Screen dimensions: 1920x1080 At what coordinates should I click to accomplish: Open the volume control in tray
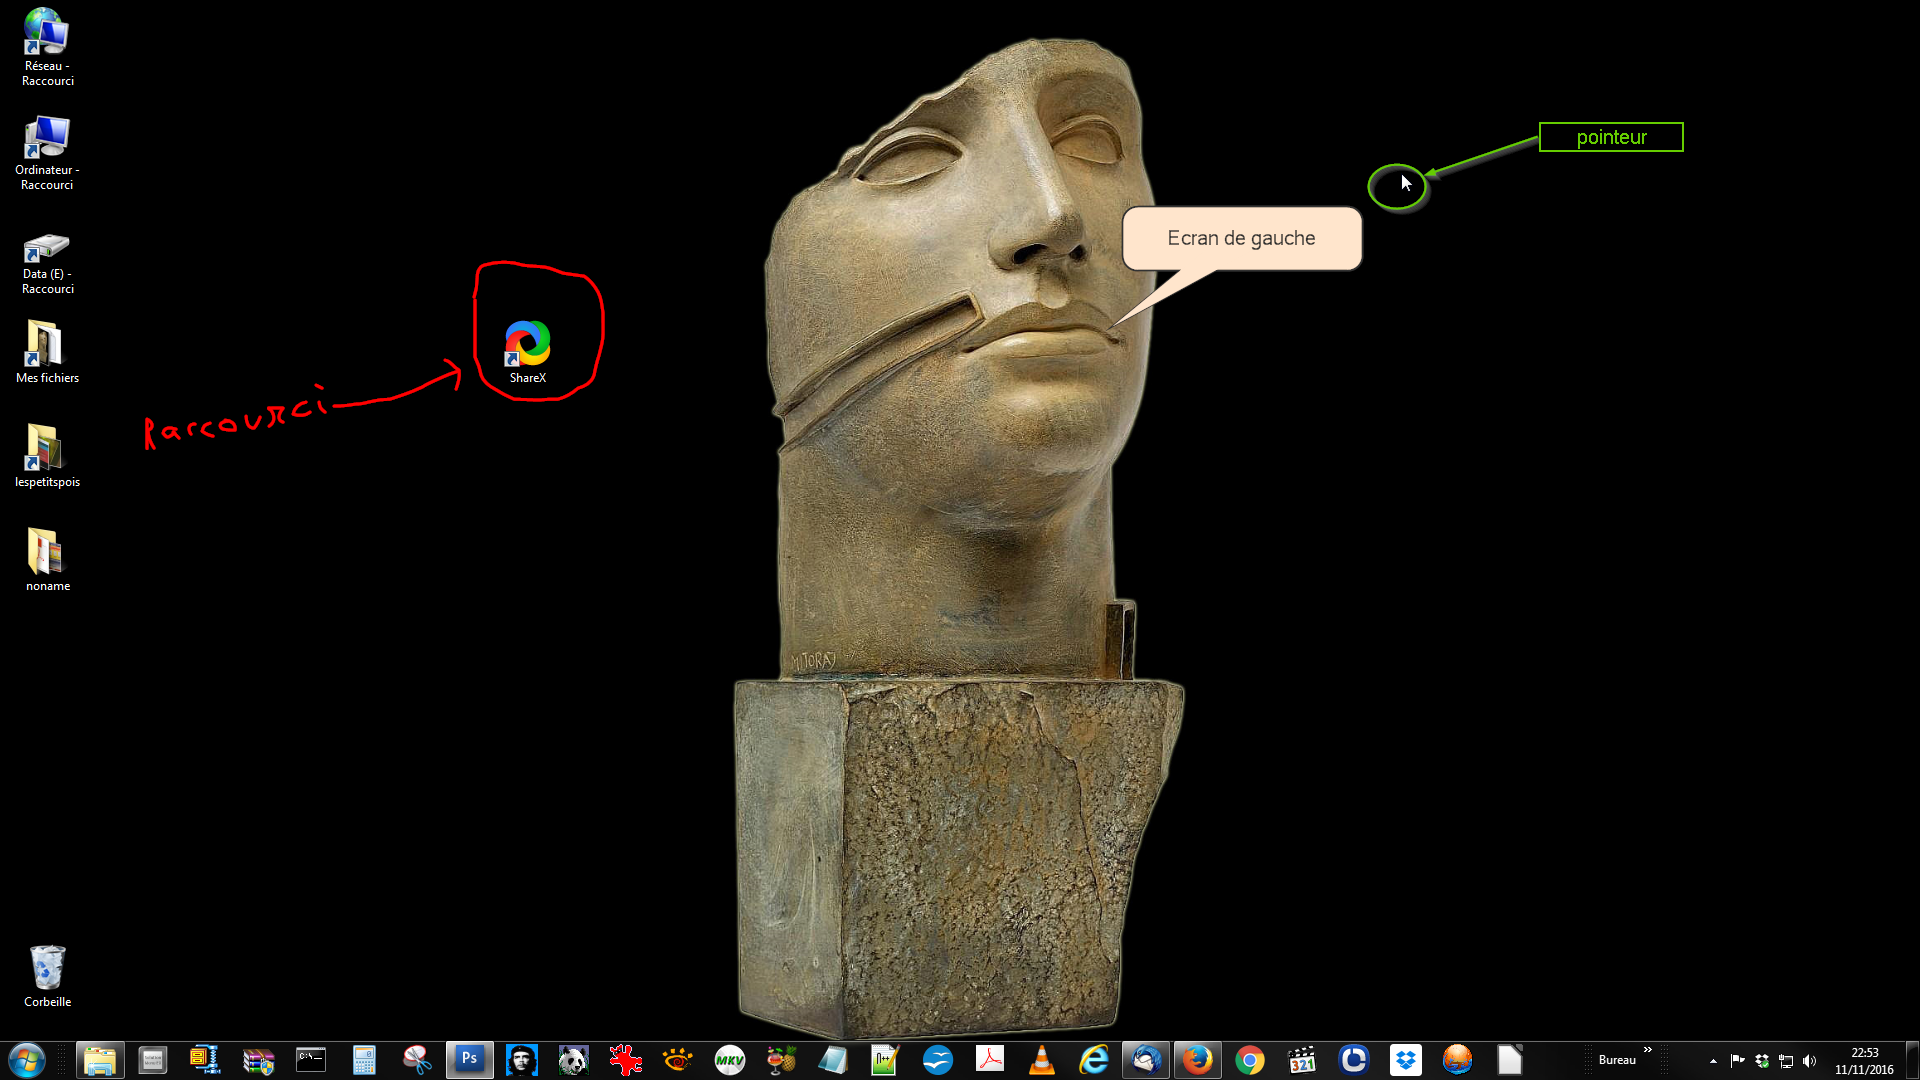pyautogui.click(x=1809, y=1061)
